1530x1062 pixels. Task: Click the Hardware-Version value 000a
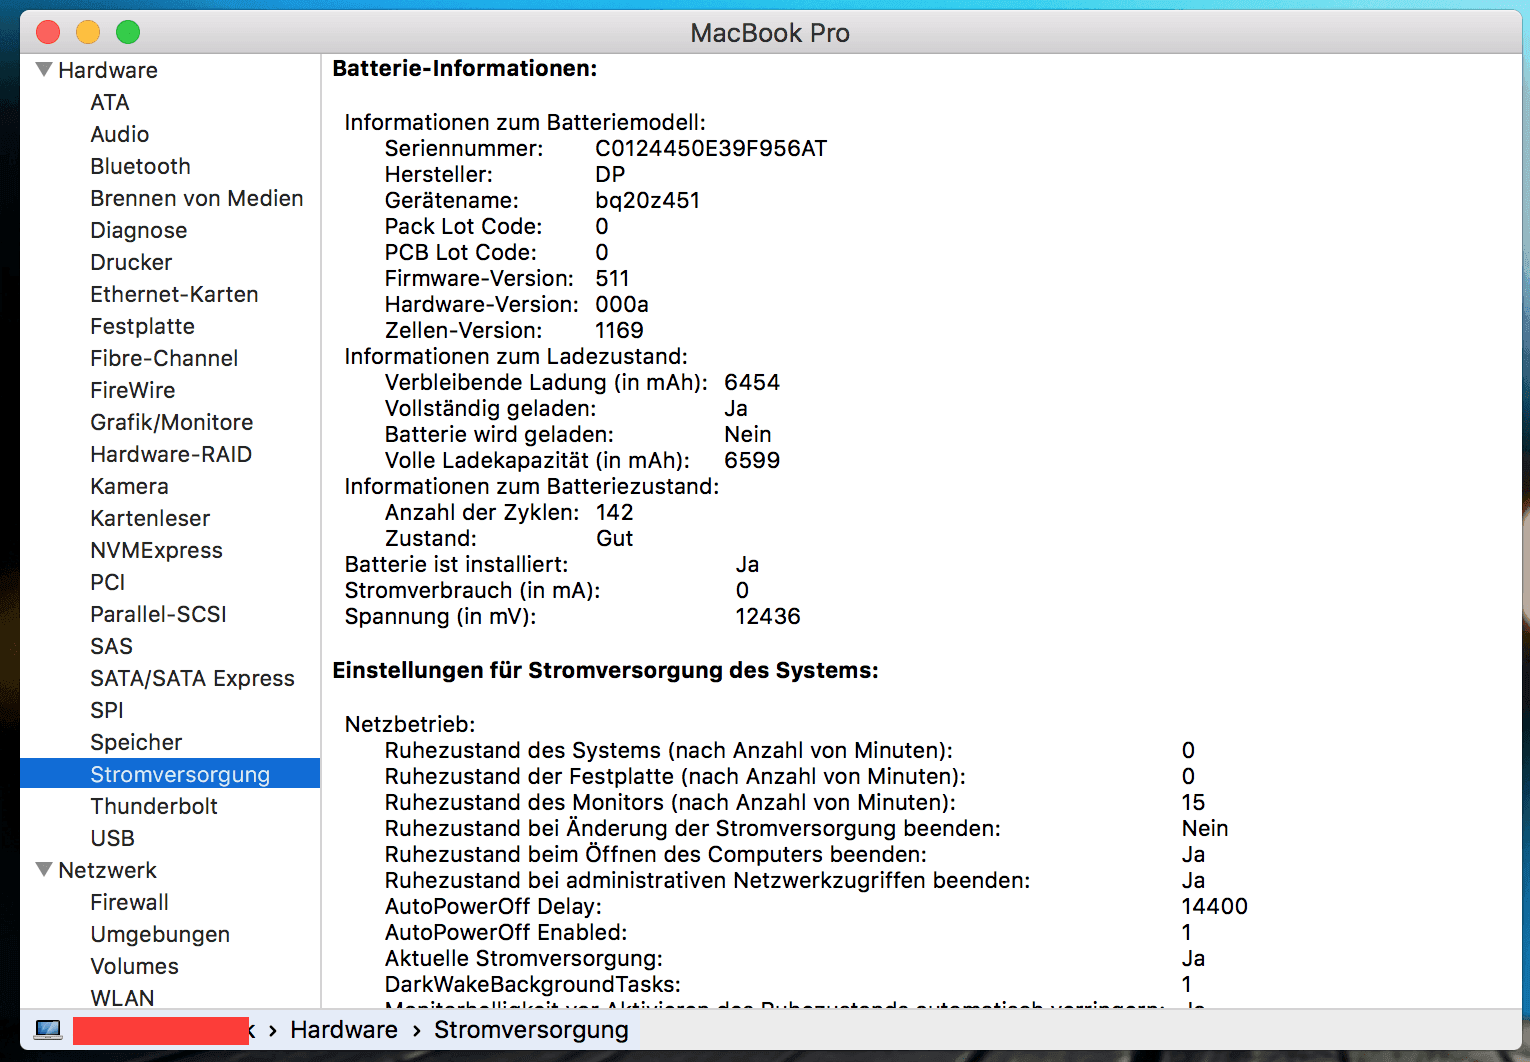622,304
